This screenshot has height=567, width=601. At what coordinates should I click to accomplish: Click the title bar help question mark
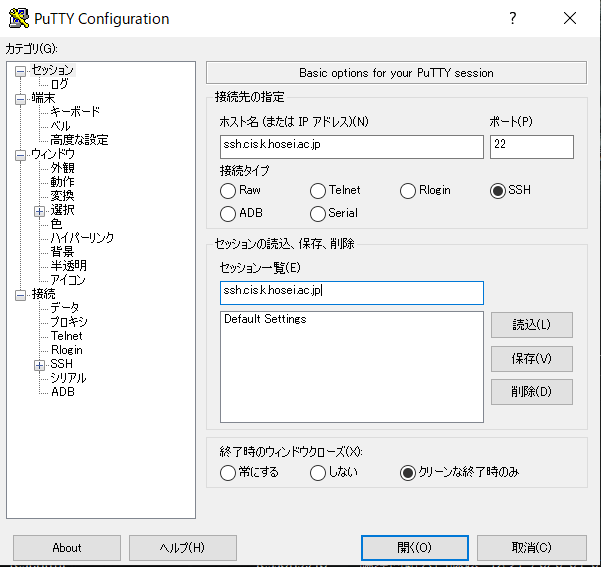click(x=512, y=18)
